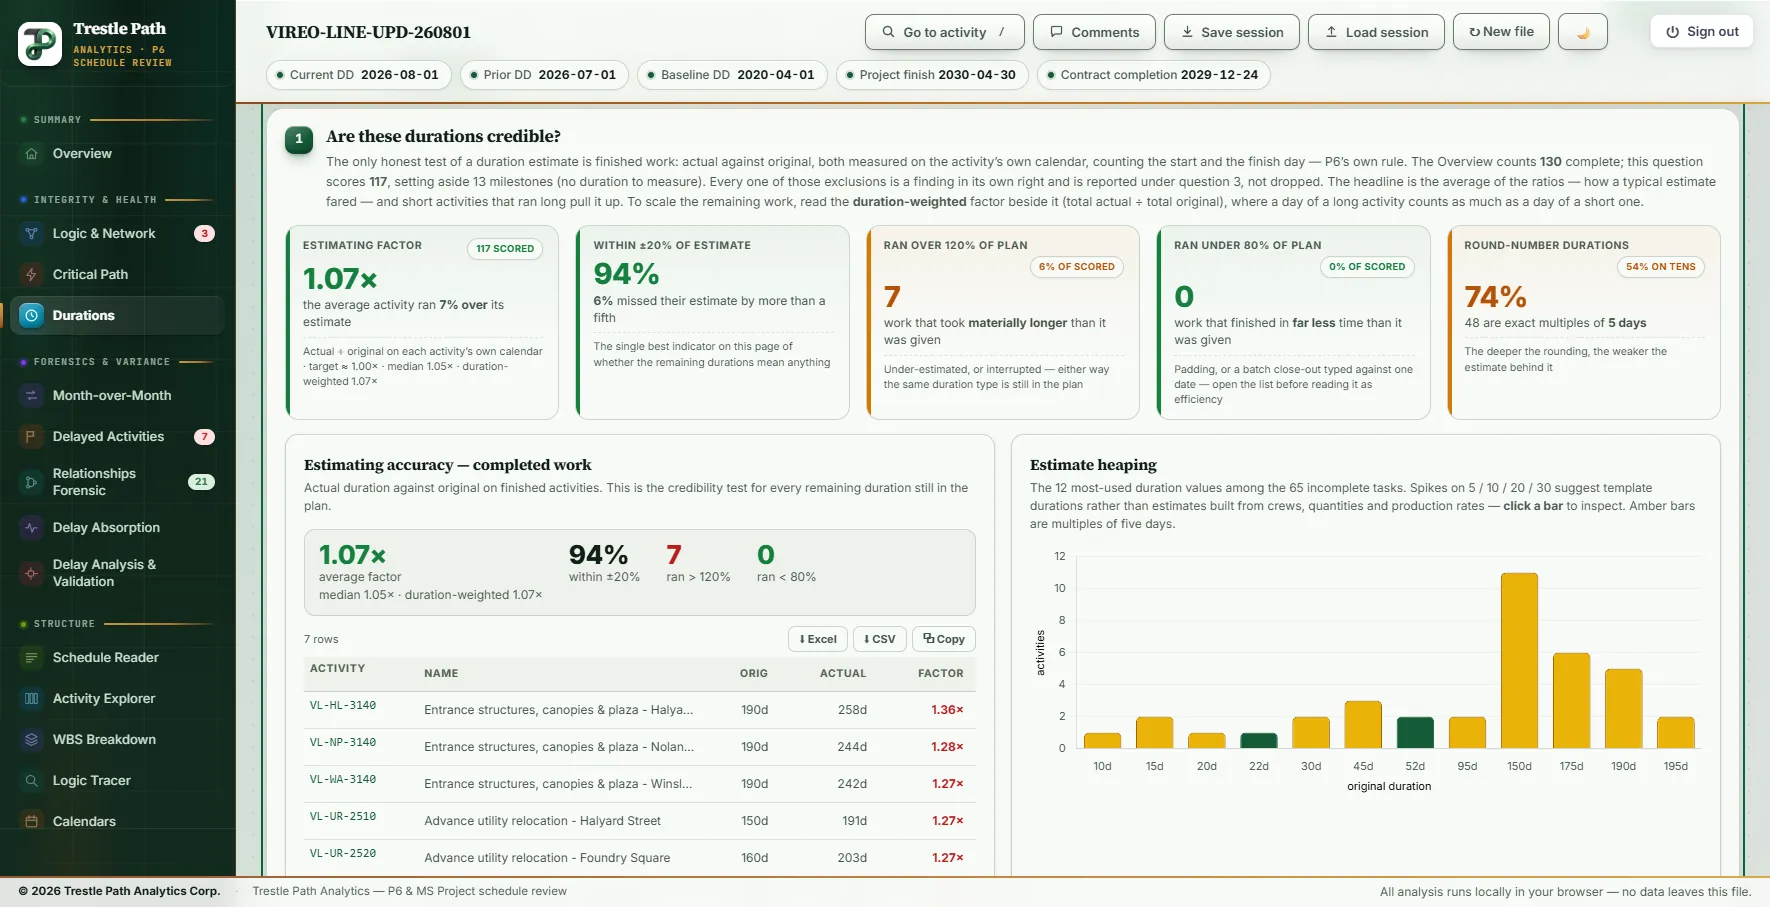Viewport: 1770px width, 907px height.
Task: Click the 175d bar in the chart
Action: 1571,700
